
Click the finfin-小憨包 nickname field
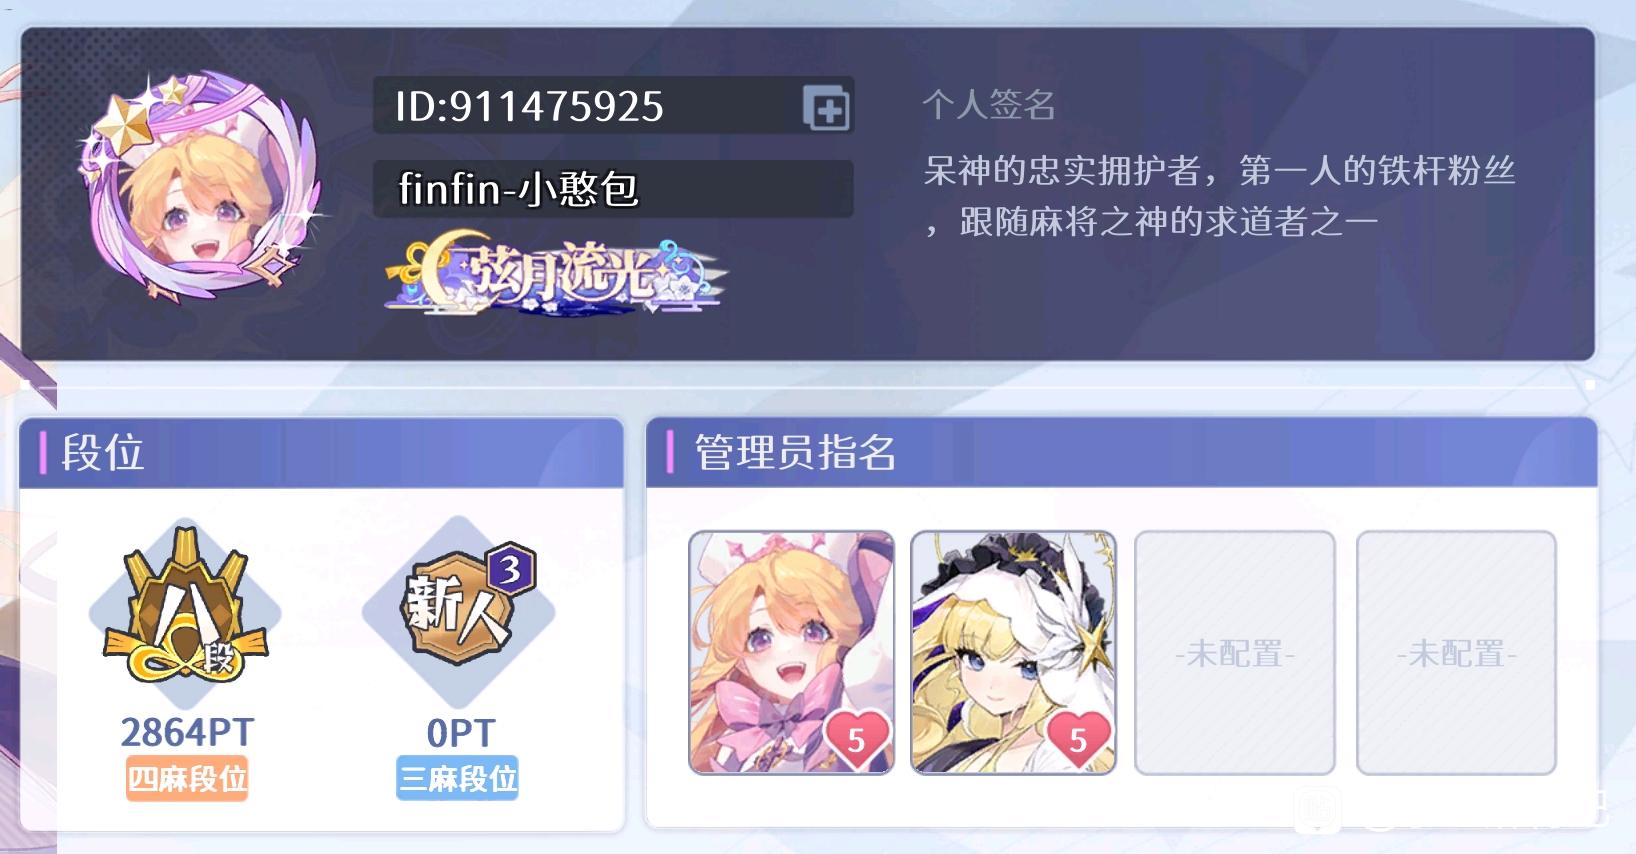pos(613,189)
